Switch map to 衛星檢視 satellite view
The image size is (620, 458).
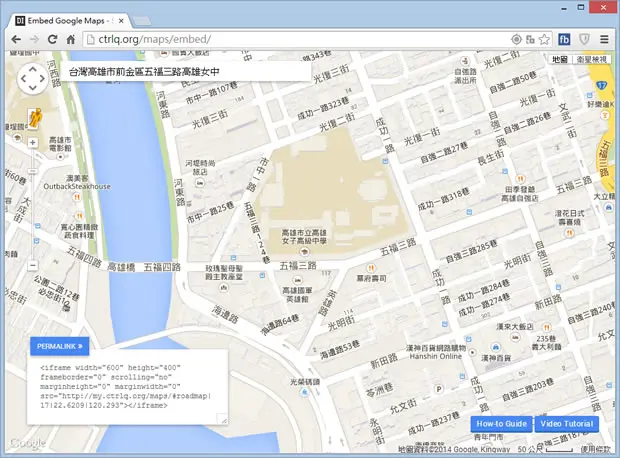point(592,59)
